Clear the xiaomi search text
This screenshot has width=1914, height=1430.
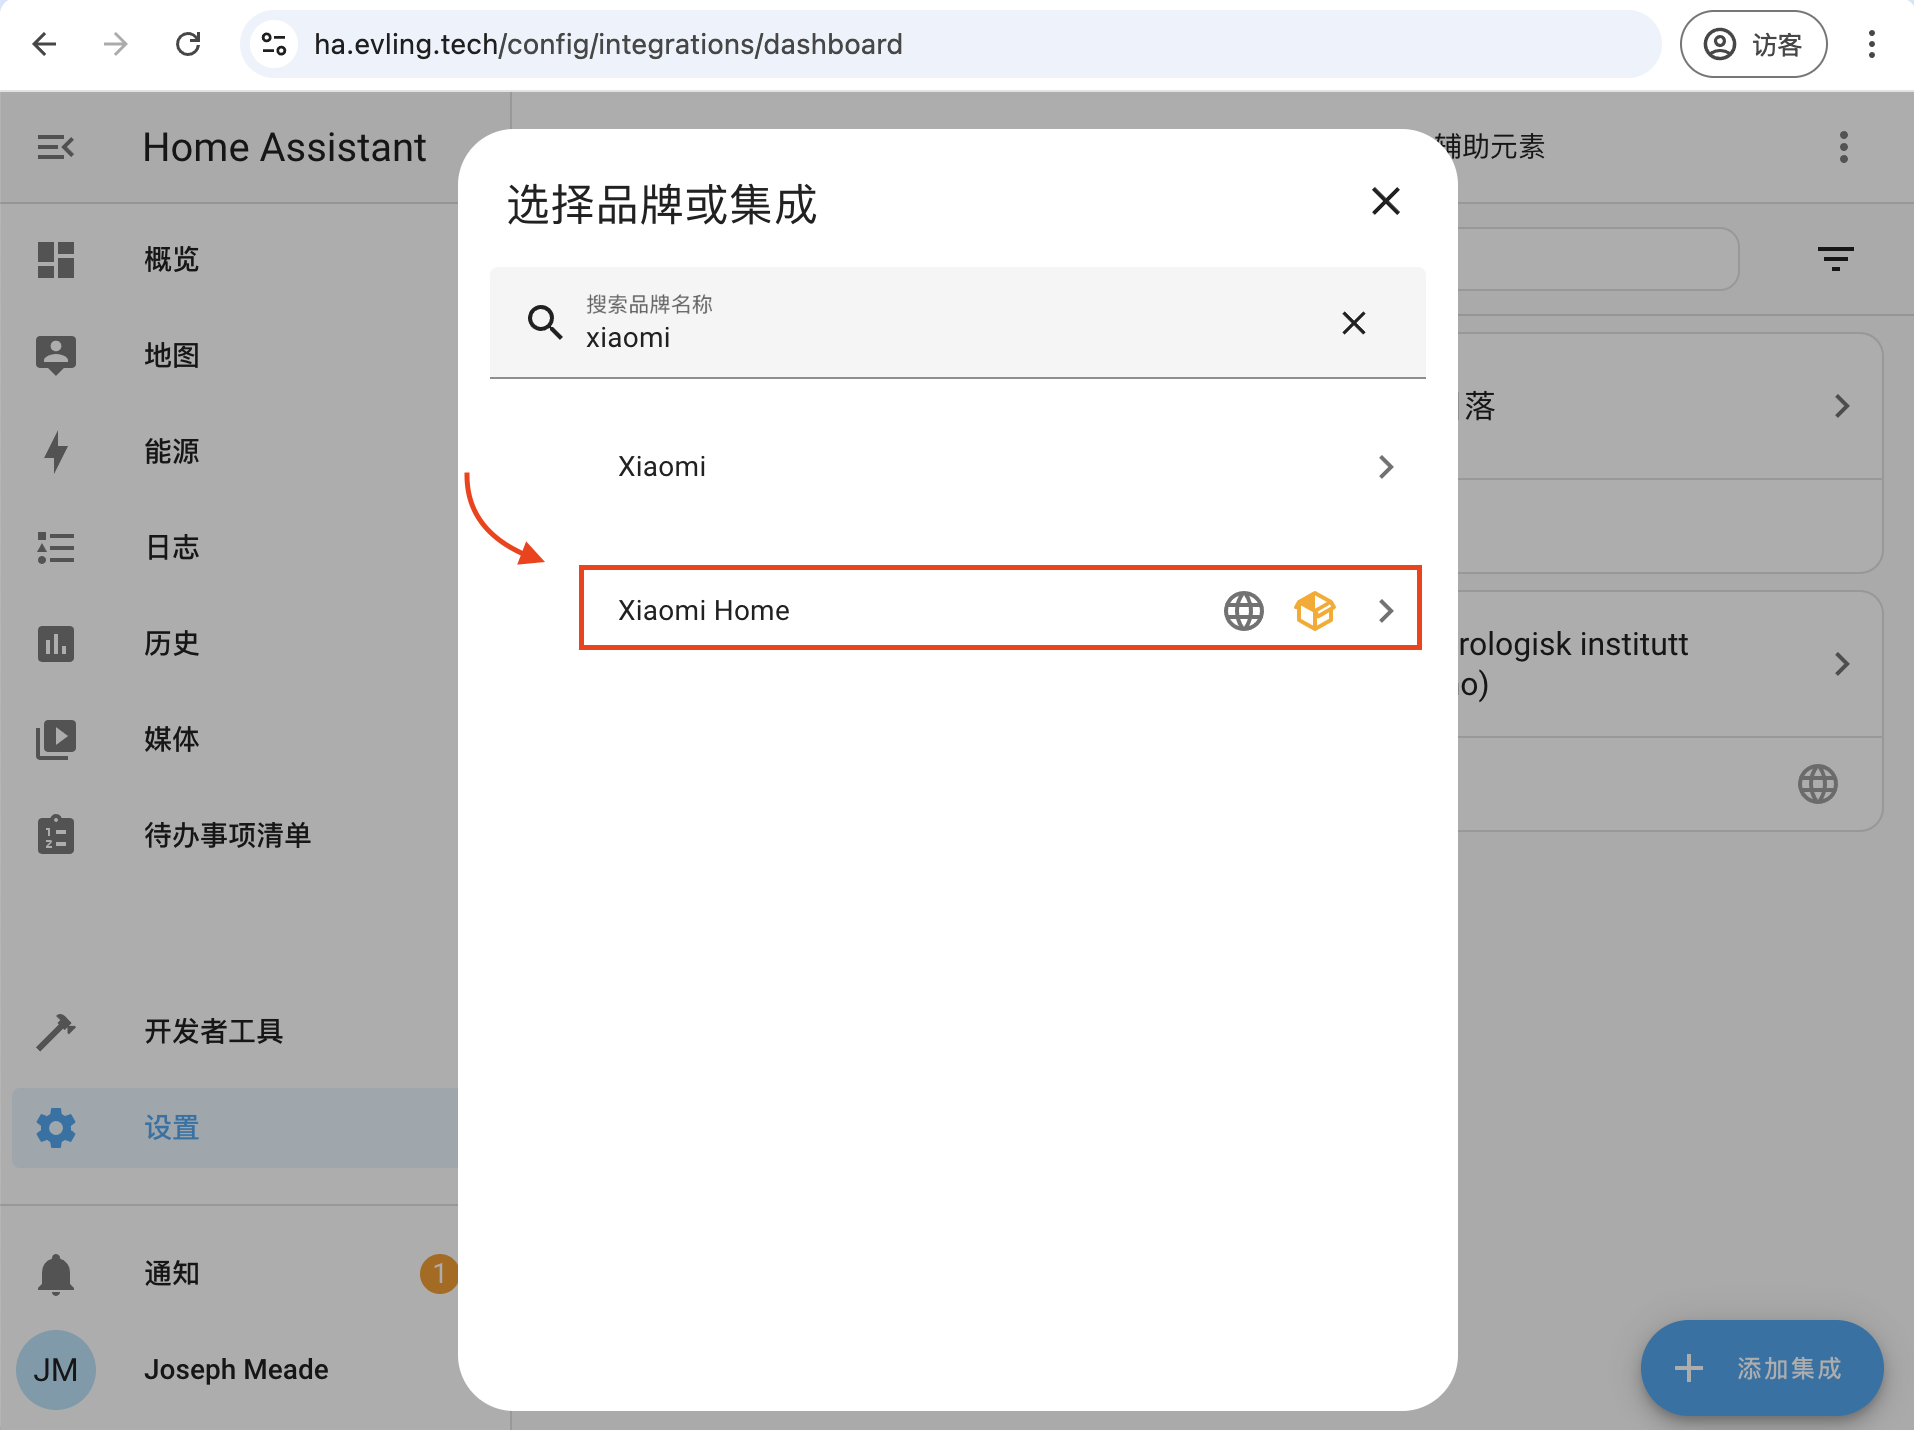pyautogui.click(x=1354, y=322)
